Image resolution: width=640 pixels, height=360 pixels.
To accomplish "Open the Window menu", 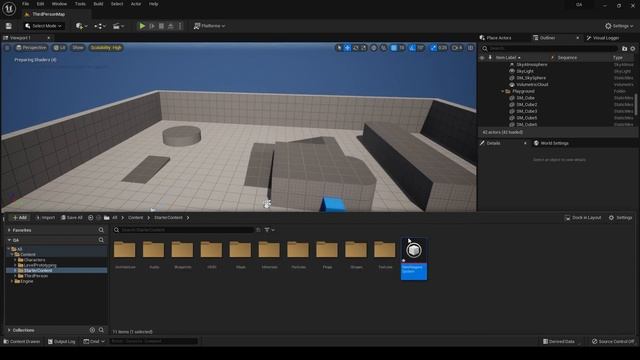I will click(x=59, y=4).
